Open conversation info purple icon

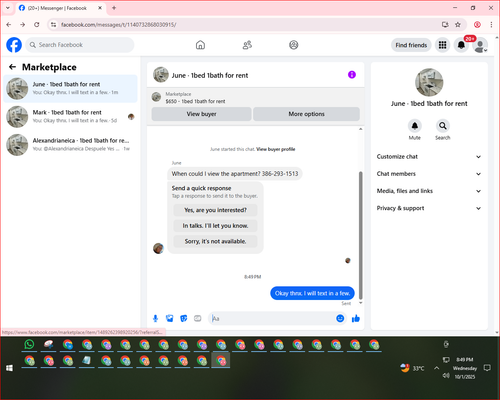352,75
